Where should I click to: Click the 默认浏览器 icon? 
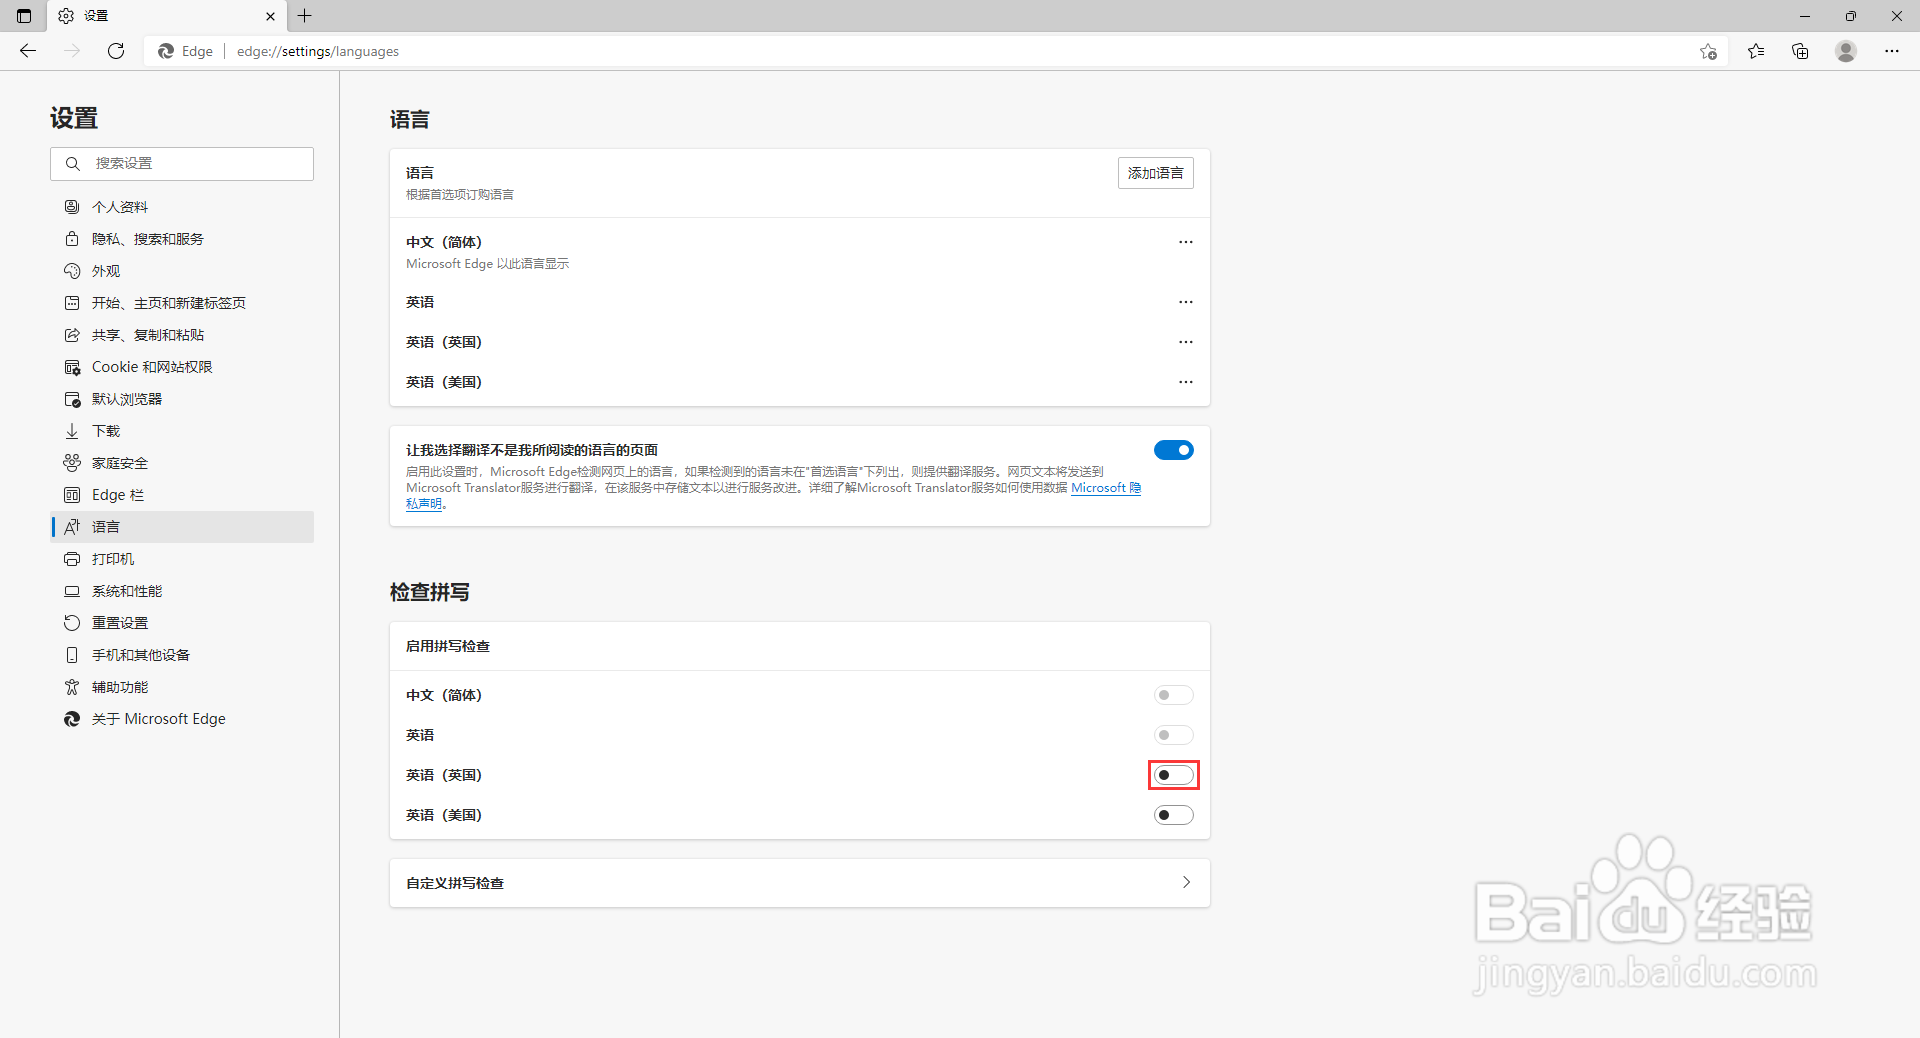click(x=72, y=399)
